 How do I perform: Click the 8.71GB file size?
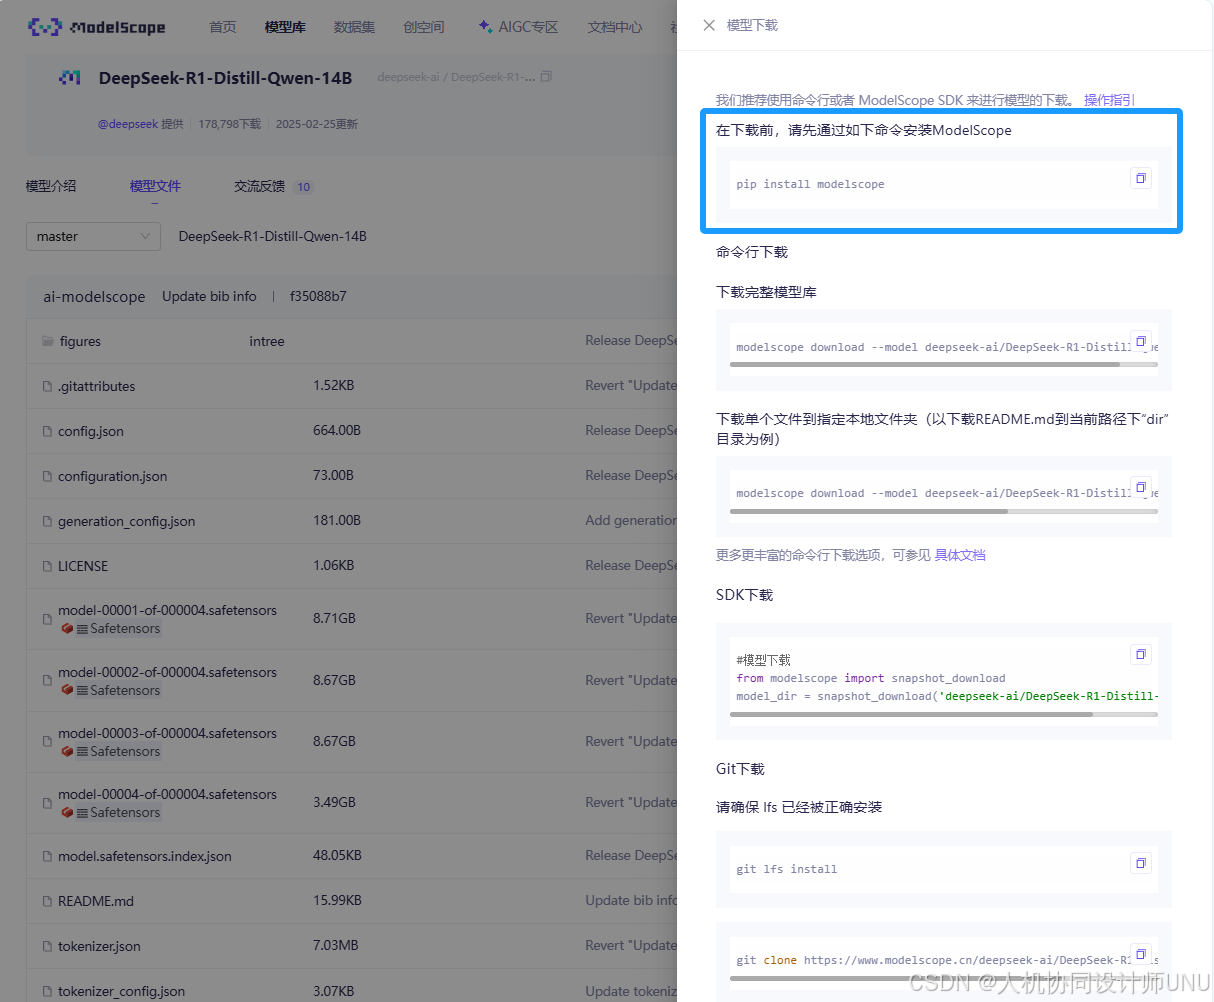click(x=334, y=618)
